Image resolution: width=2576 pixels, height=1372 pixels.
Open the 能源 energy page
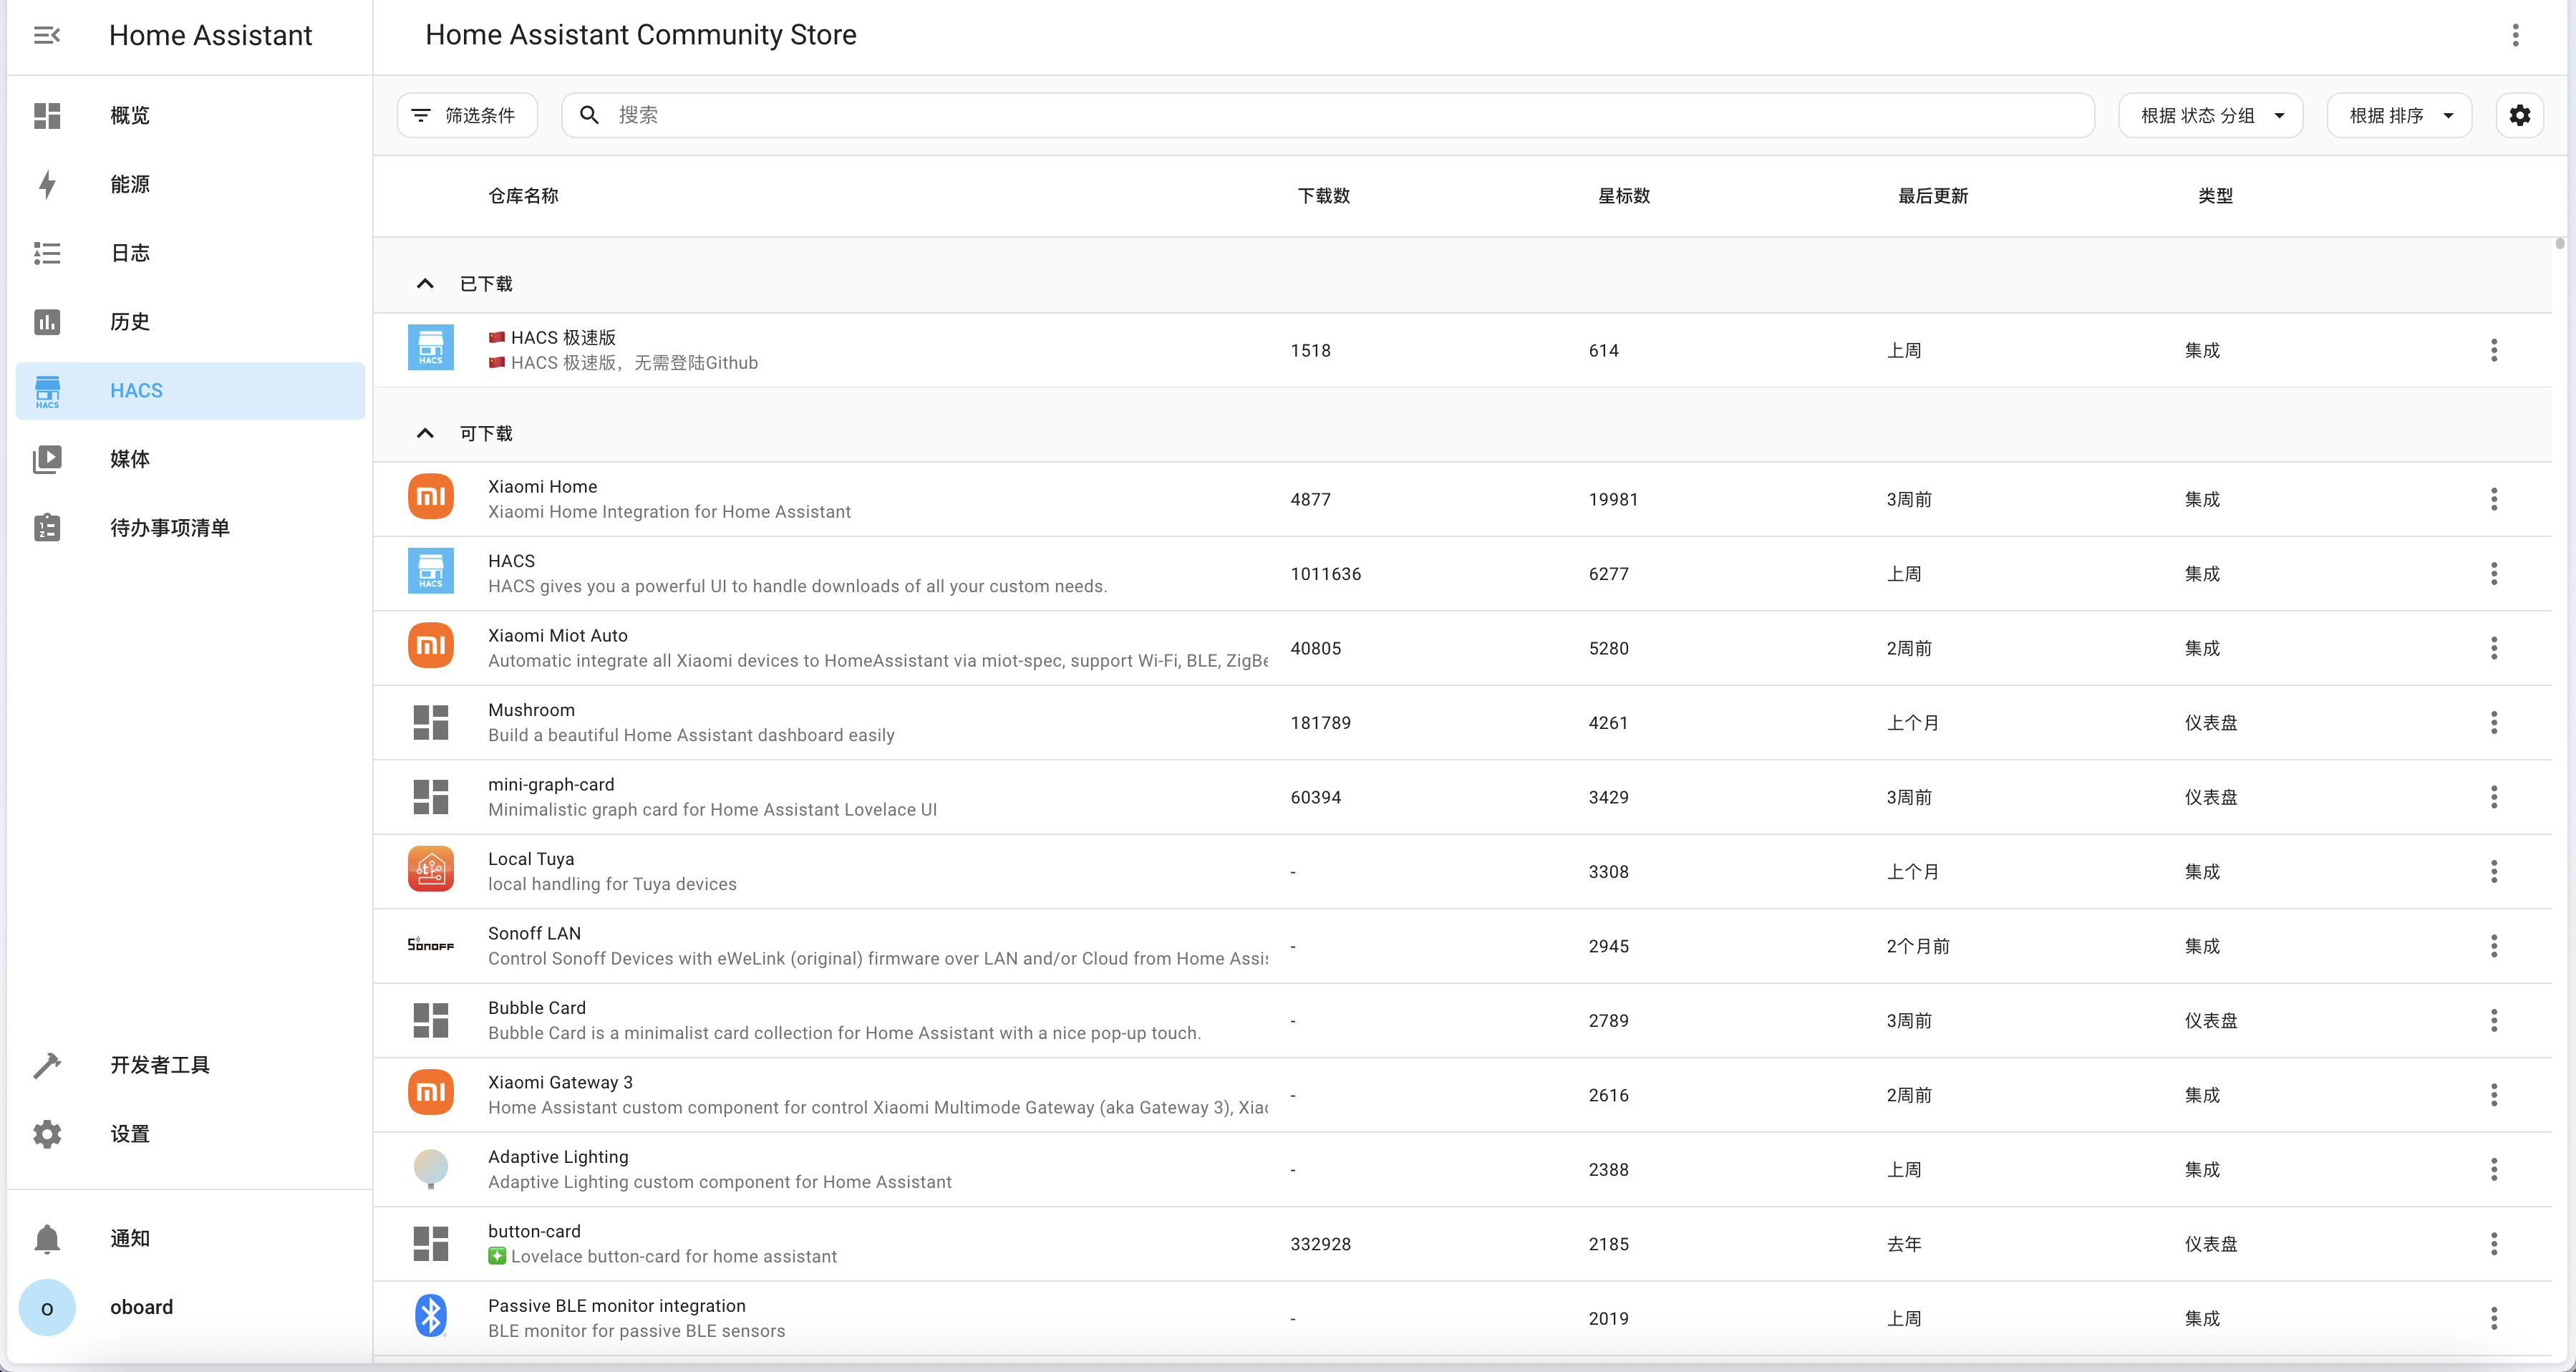190,185
